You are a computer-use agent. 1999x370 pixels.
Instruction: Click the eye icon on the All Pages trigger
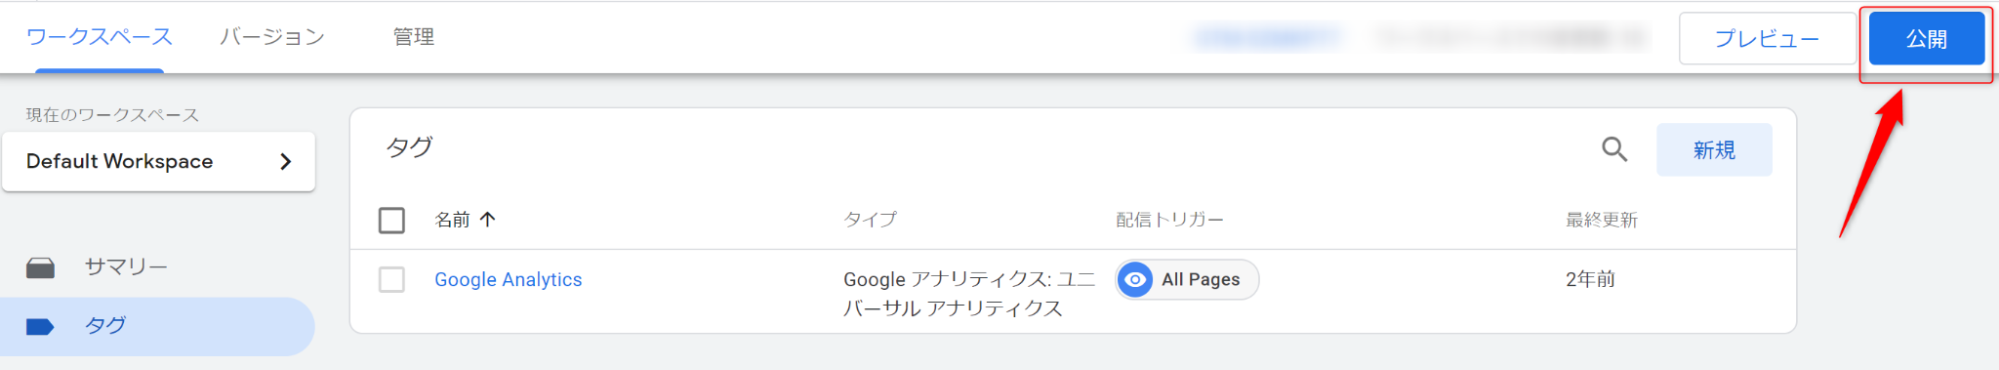[1135, 280]
